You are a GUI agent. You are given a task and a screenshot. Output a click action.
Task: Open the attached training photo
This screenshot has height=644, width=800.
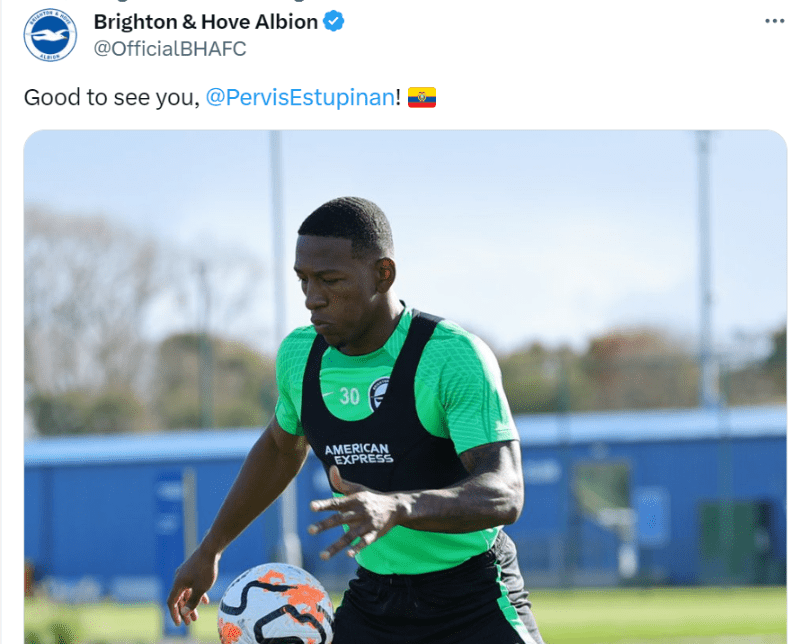405,387
